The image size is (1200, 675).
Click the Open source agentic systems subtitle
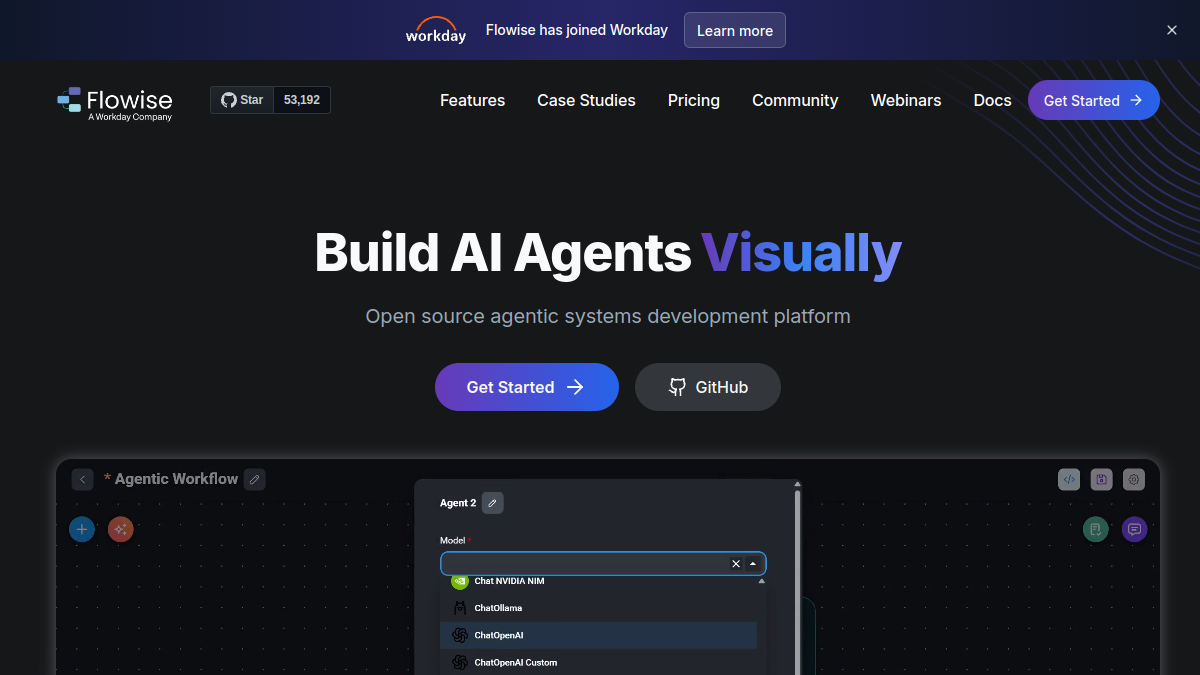[608, 316]
